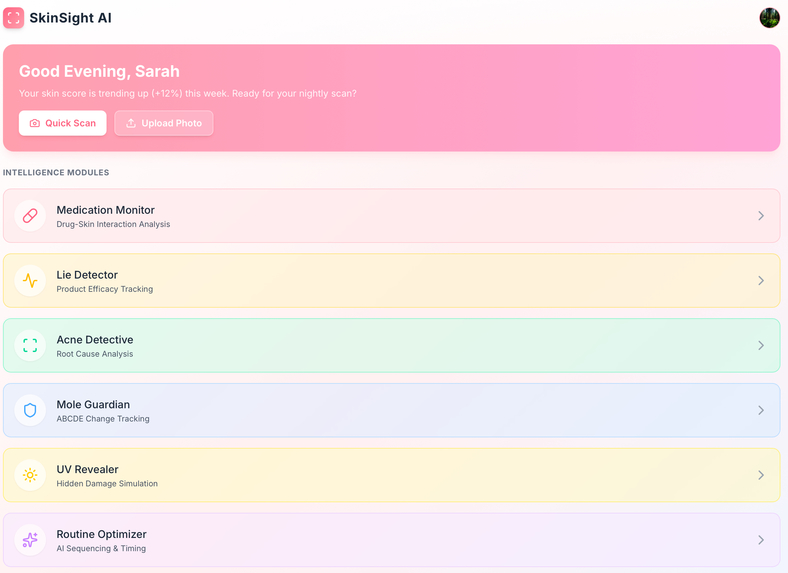Viewport: 788px width, 573px height.
Task: Expand Lie Detector via its chevron
Action: 761,280
